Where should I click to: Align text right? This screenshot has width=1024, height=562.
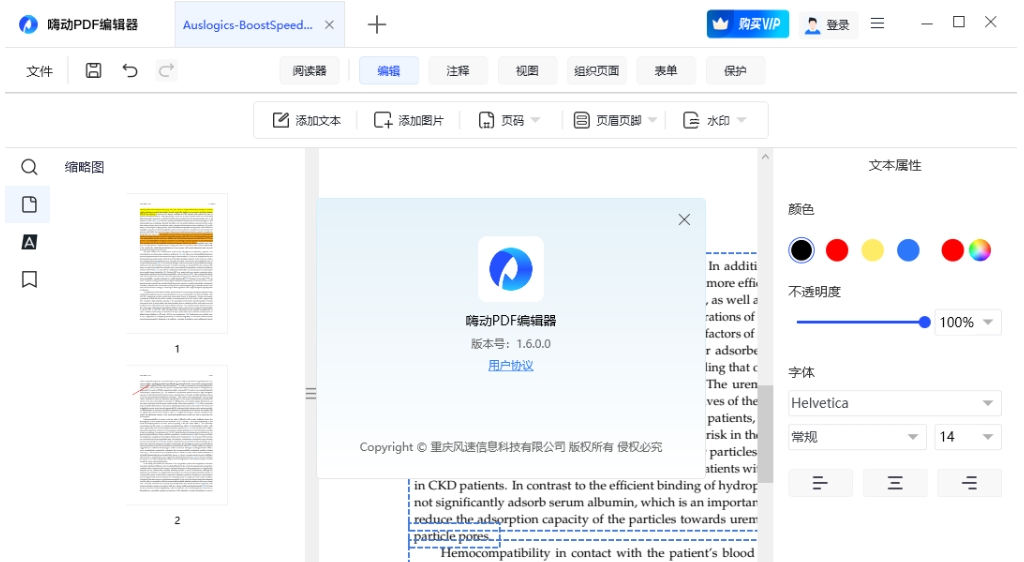point(969,483)
